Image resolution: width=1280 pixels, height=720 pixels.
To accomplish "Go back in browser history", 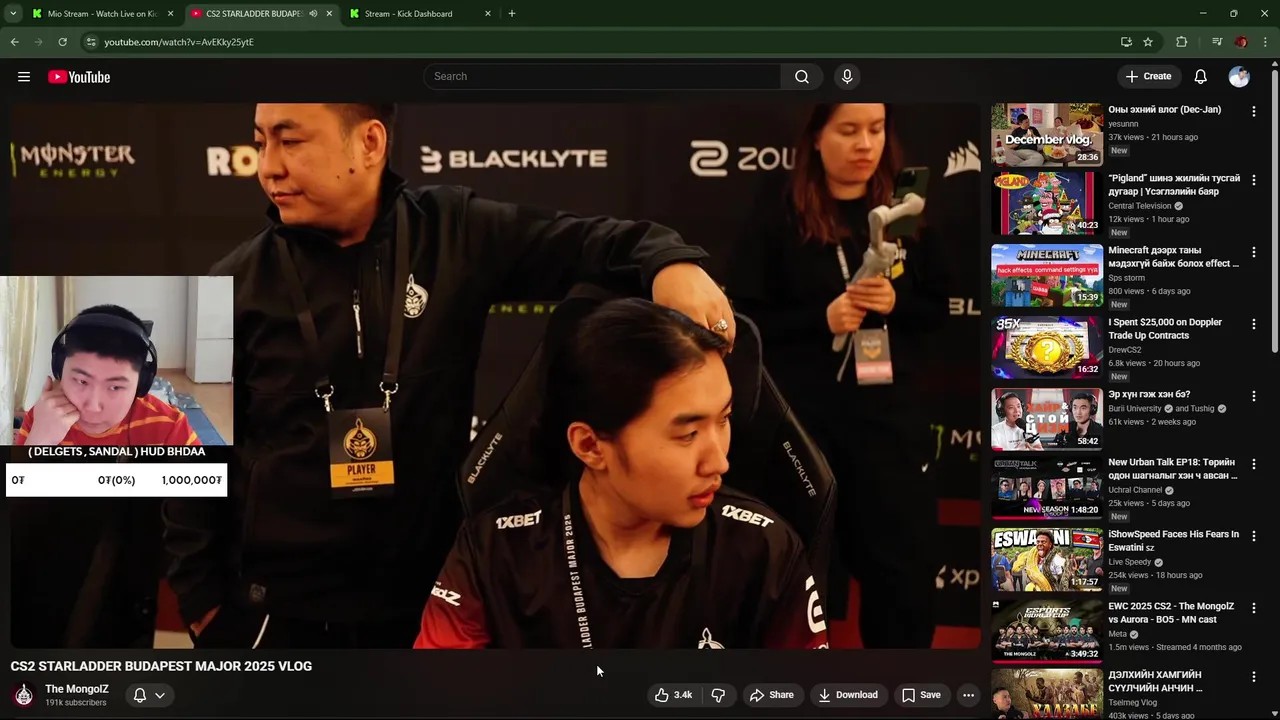I will tap(14, 42).
